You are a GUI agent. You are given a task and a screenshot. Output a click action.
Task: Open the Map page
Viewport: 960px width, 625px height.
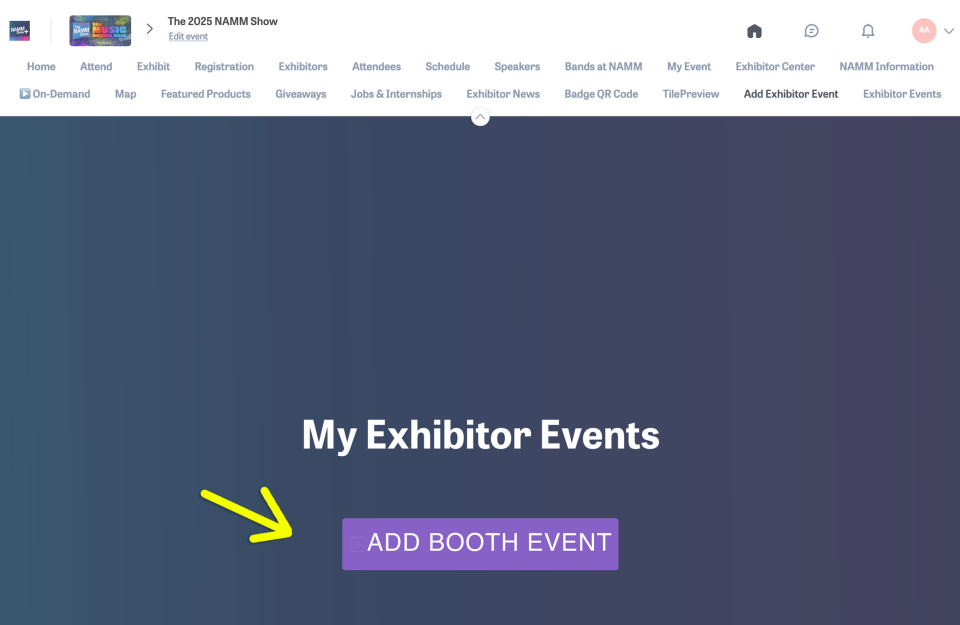pos(125,94)
